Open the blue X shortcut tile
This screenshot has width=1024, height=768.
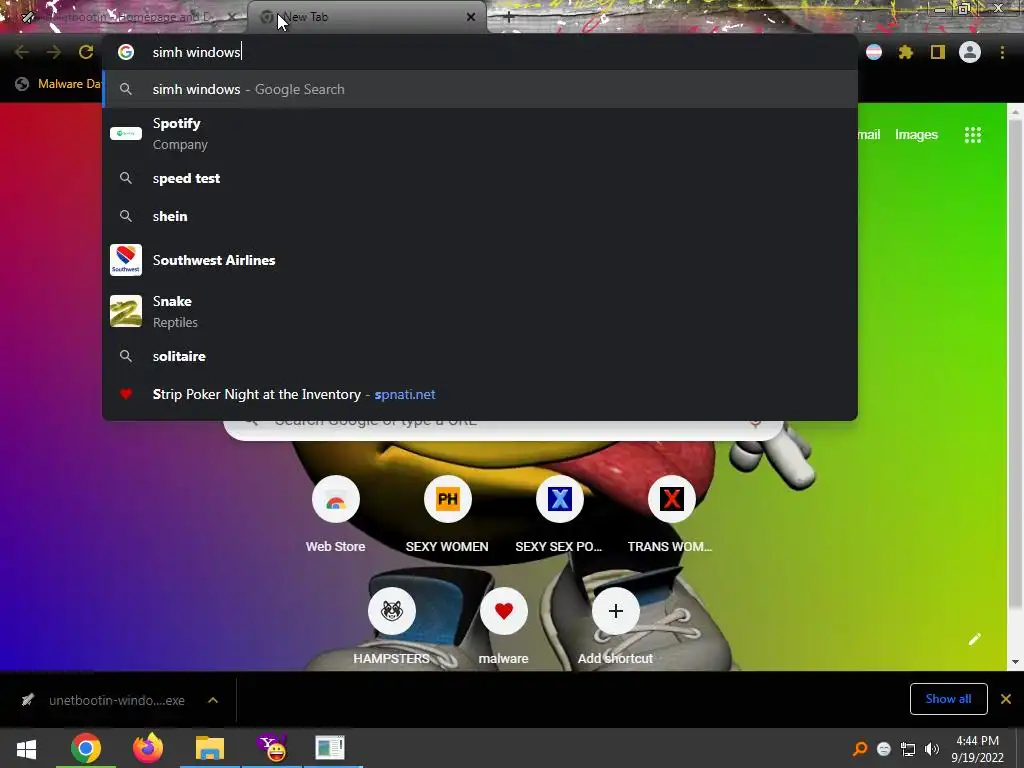click(x=559, y=515)
